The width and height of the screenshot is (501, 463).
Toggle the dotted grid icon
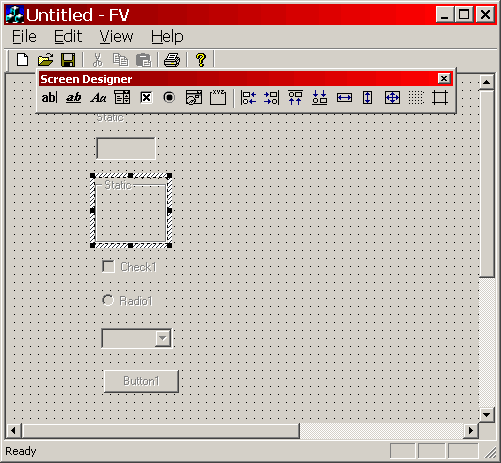click(x=416, y=98)
